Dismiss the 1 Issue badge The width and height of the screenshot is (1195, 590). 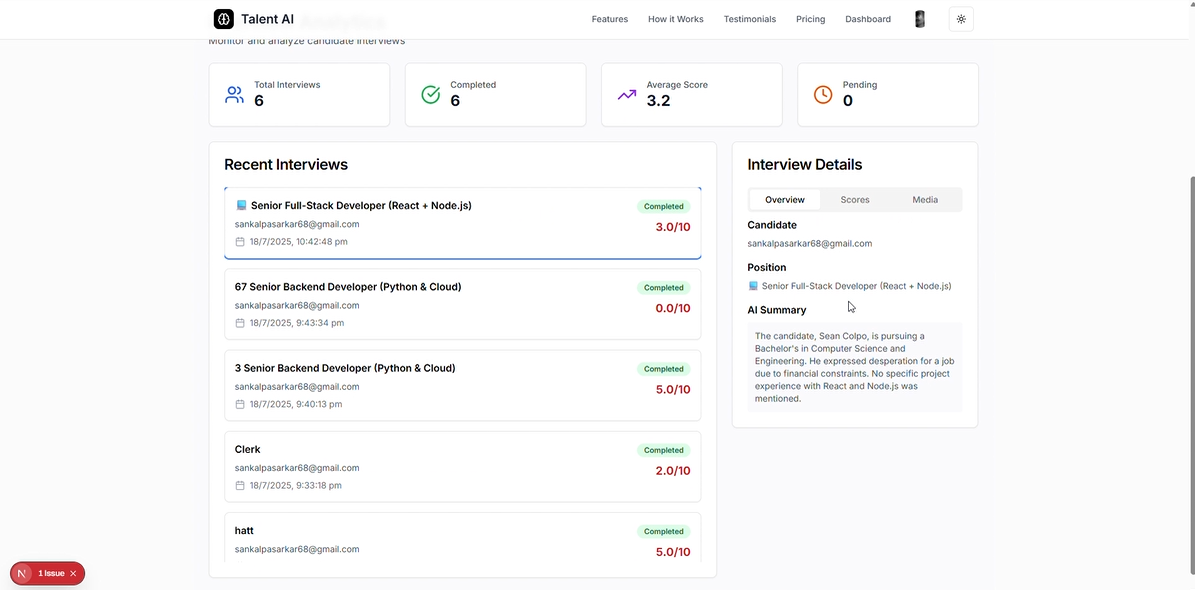[73, 574]
